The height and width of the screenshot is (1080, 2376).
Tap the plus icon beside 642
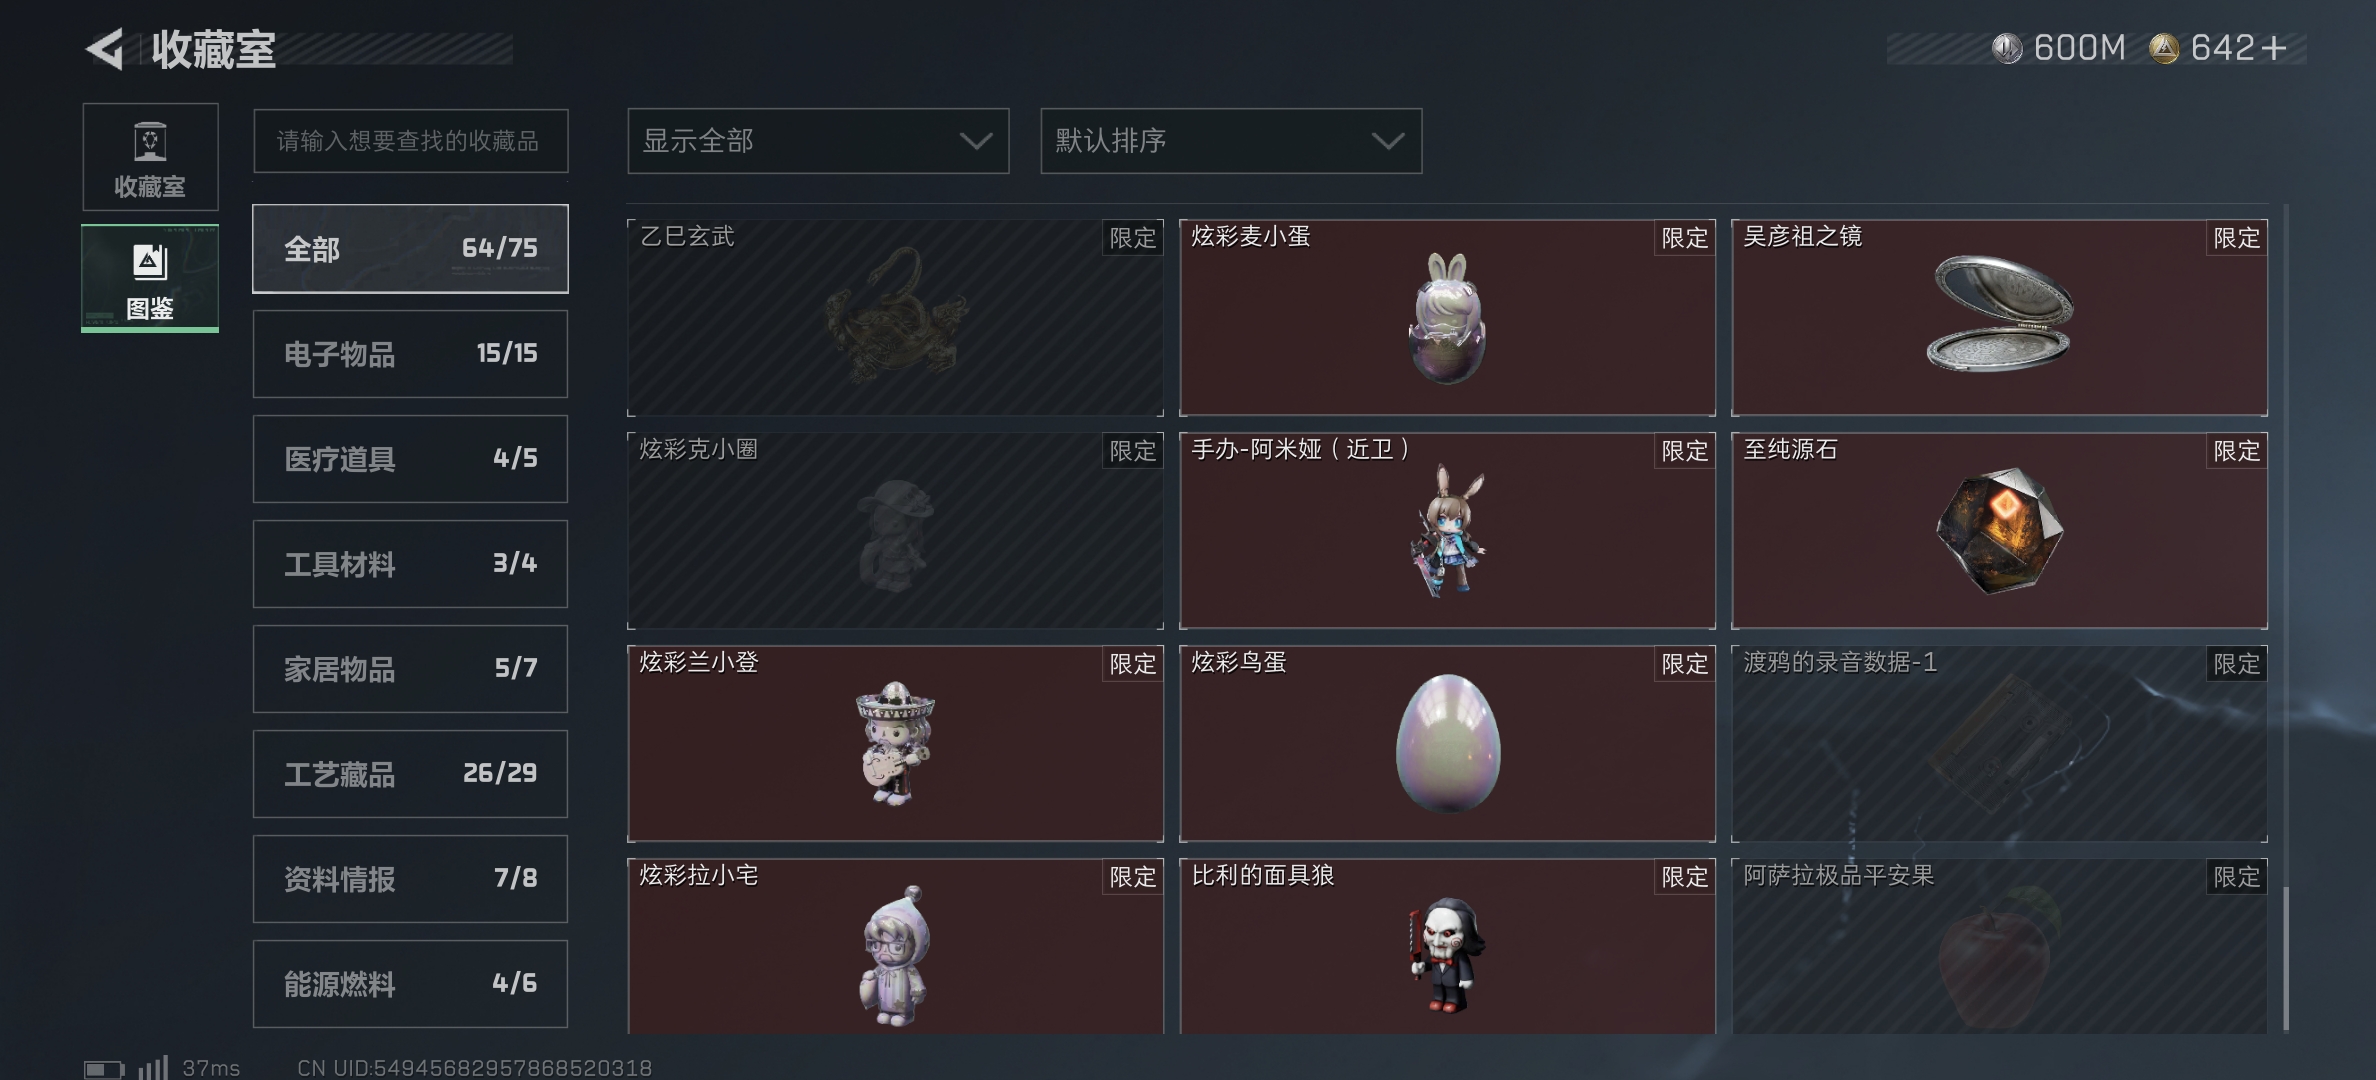(2273, 48)
